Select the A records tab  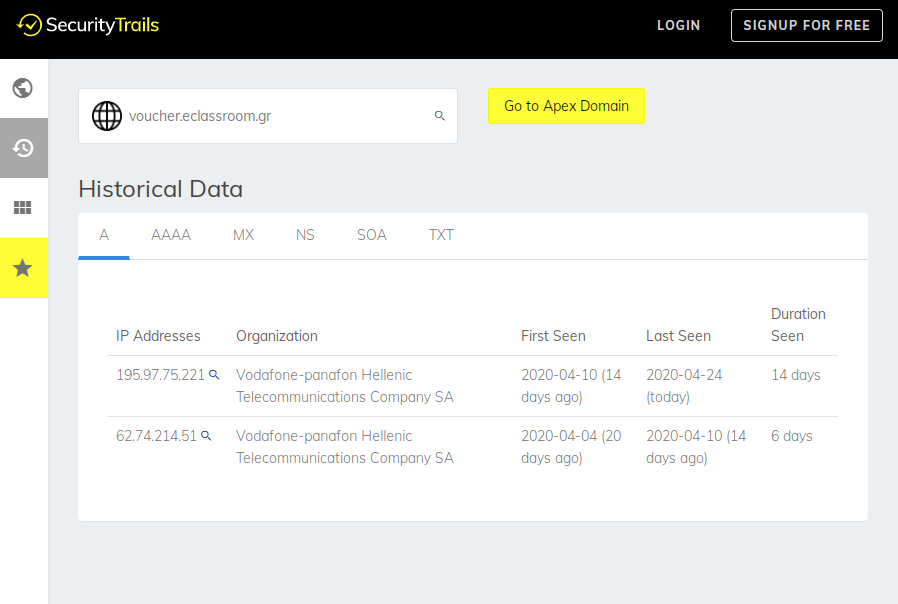(x=104, y=235)
